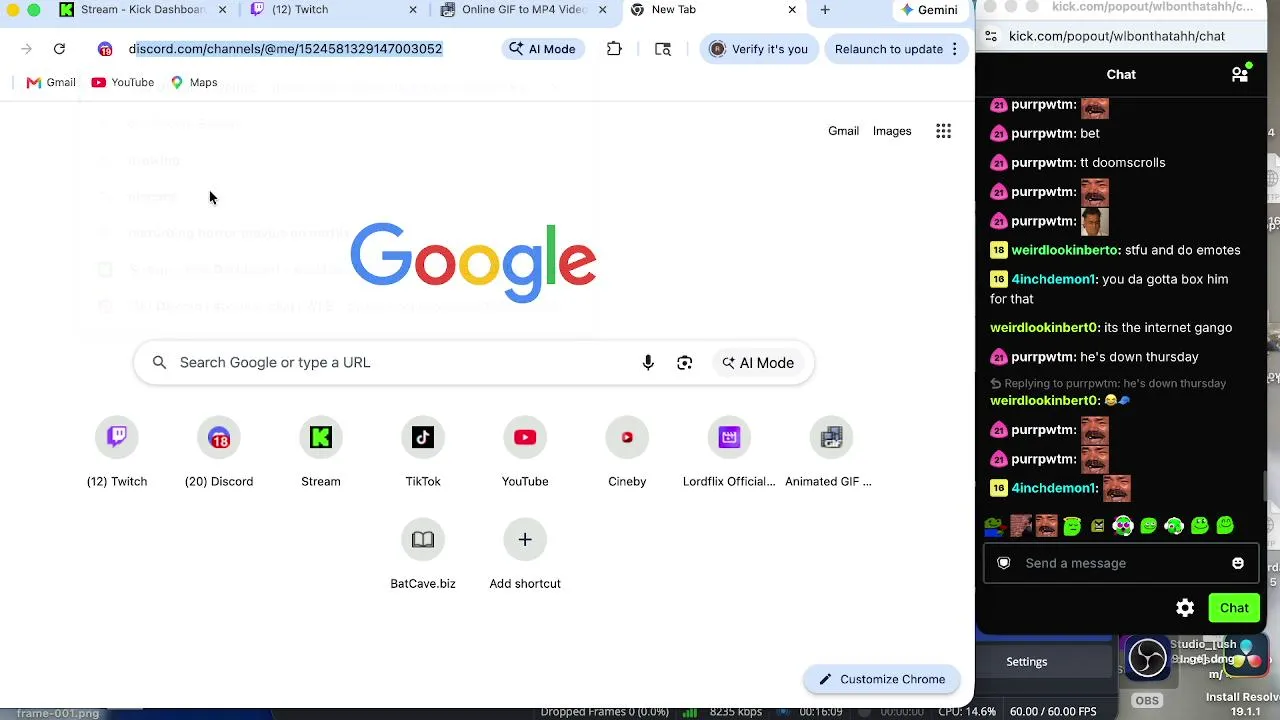The width and height of the screenshot is (1280, 720).
Task: Switch to the (12) Twitch tab
Action: coord(335,10)
